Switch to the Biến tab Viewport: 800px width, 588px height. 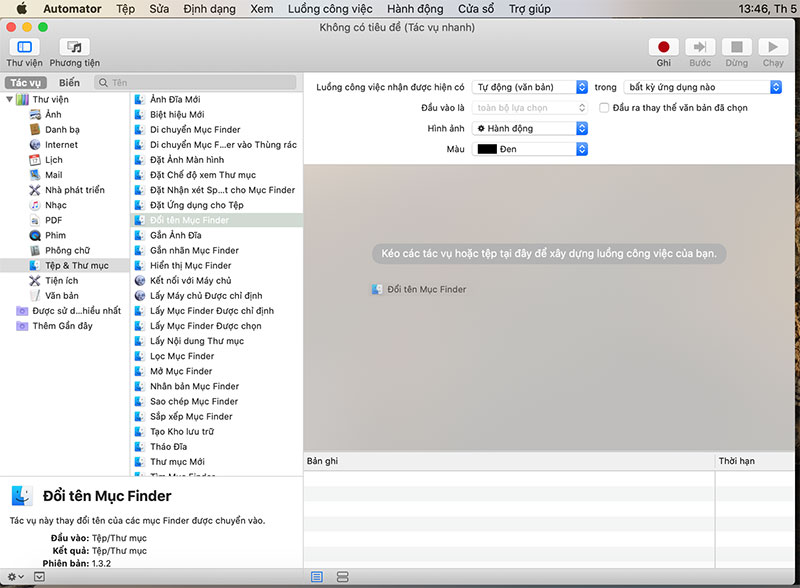pos(69,83)
